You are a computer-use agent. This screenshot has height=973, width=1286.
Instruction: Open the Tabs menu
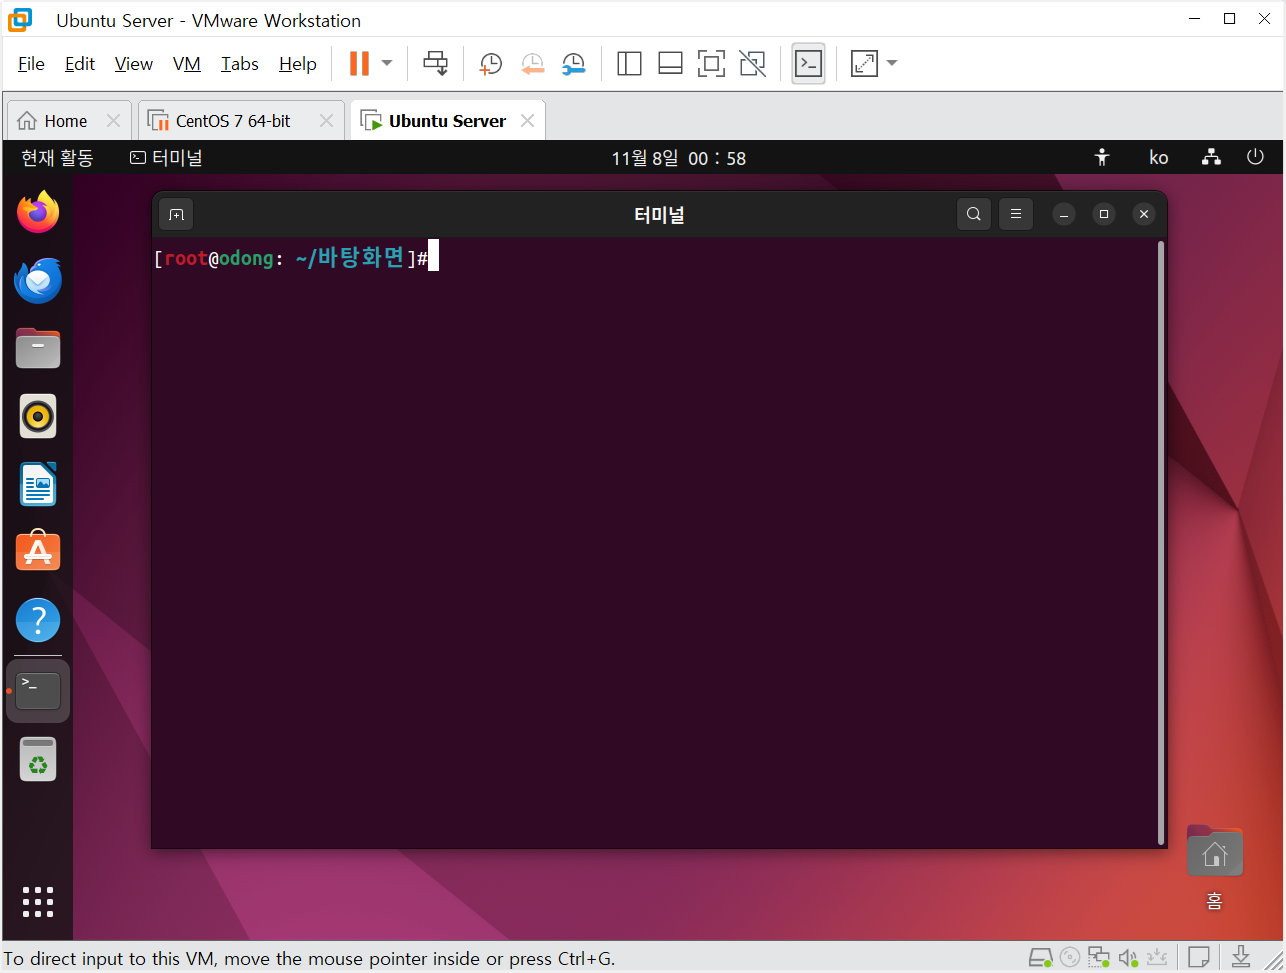tap(240, 64)
